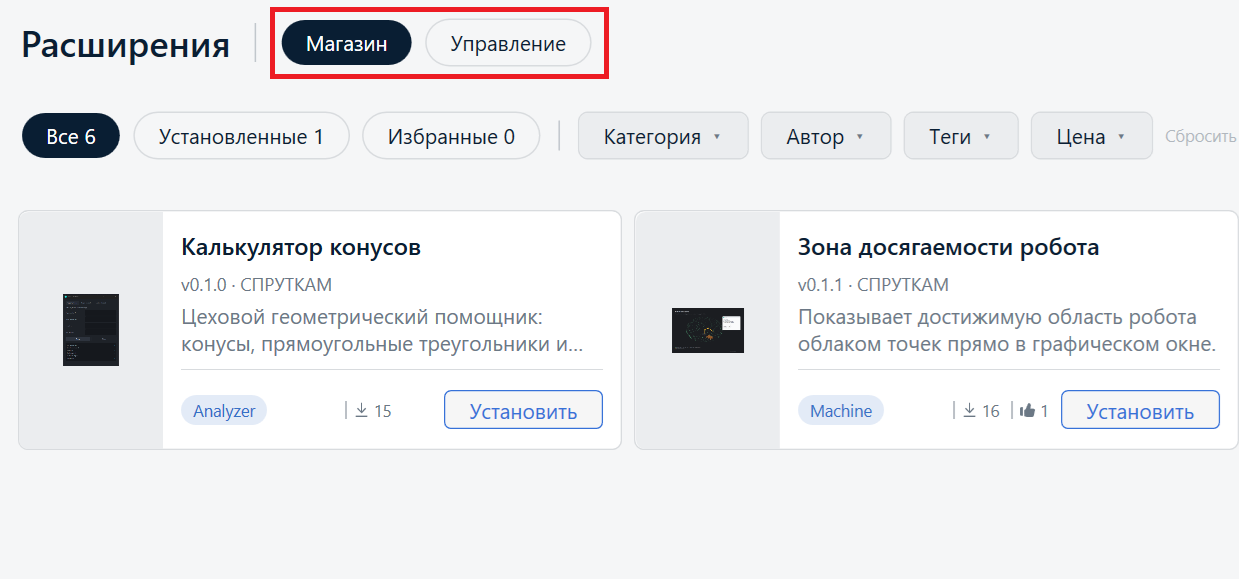1239x579 pixels.
Task: Select the Machine tag
Action: (x=841, y=410)
